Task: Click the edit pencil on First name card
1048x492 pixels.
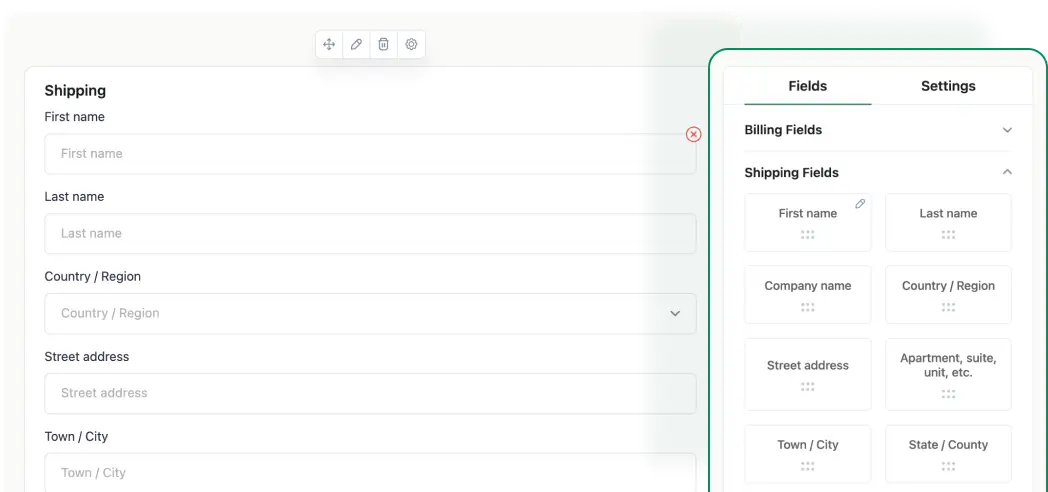Action: click(859, 204)
